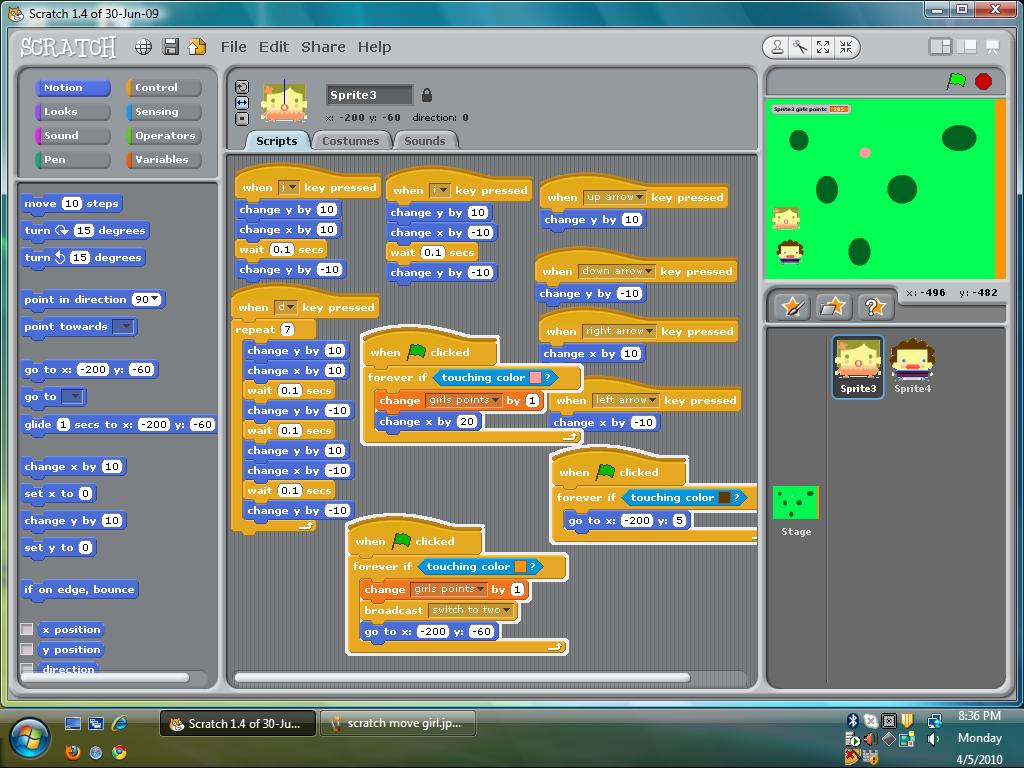This screenshot has height=768, width=1024.
Task: Set rotation style to left-right flip only
Action: 242,103
